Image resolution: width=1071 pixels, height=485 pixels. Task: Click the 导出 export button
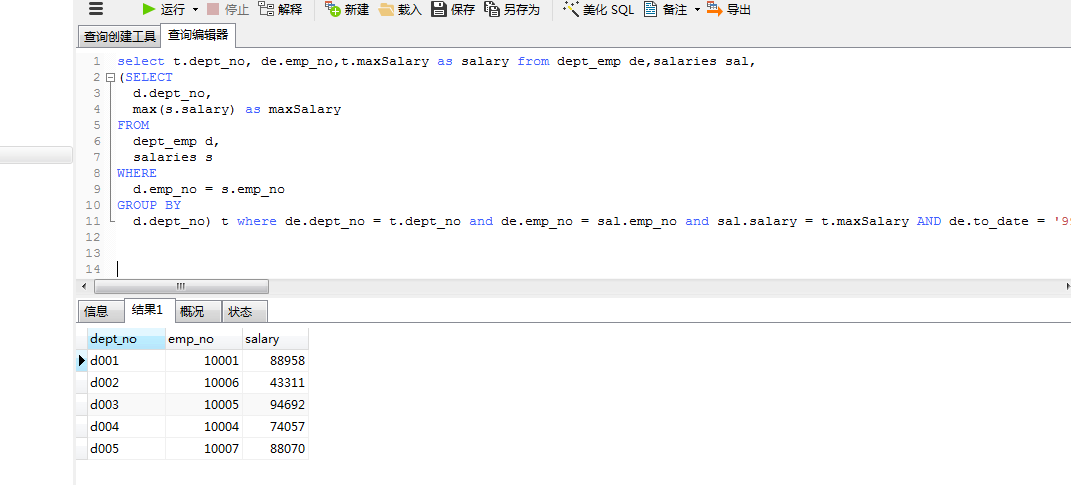pyautogui.click(x=729, y=10)
